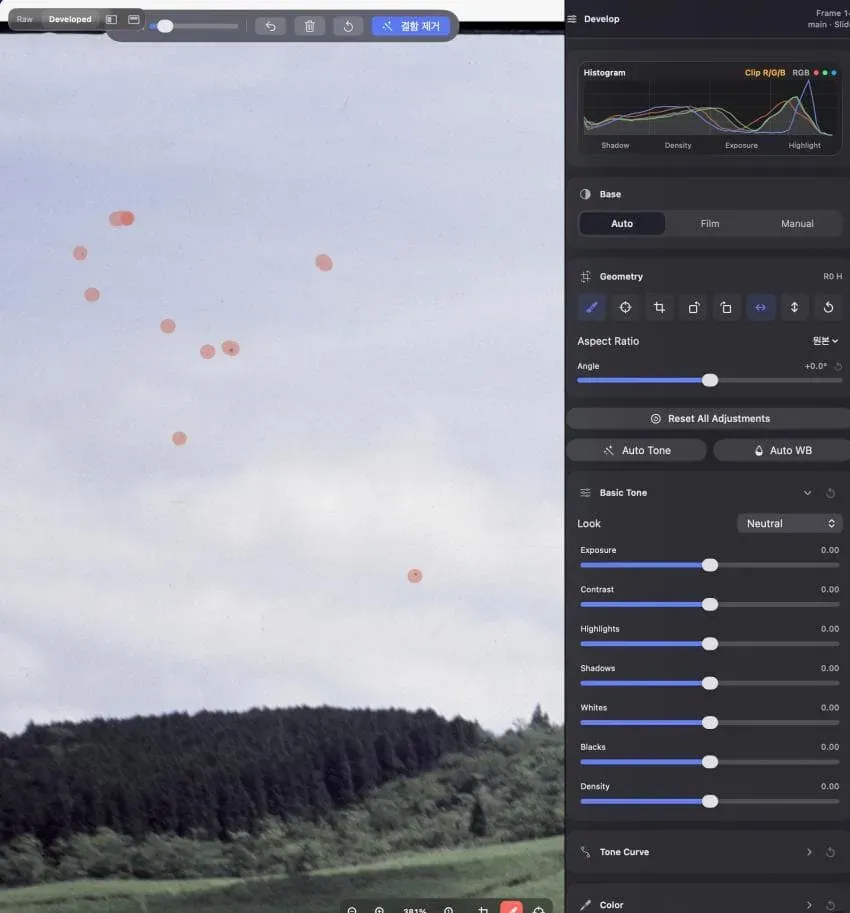
Task: Apply Auto Tone
Action: (637, 451)
